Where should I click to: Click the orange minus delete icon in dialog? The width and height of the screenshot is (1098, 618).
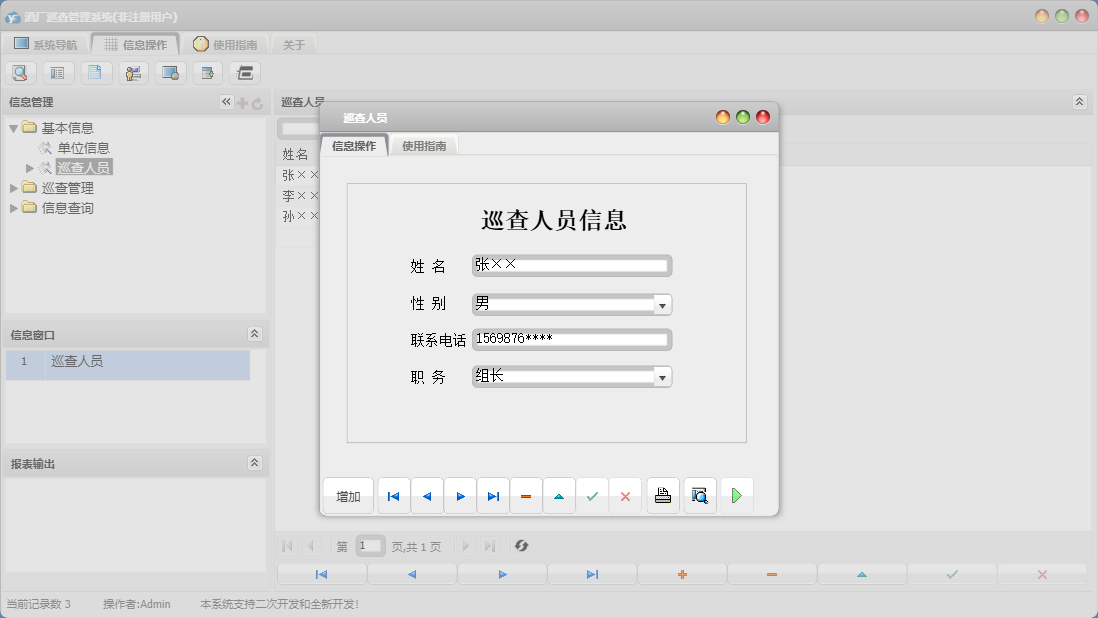pyautogui.click(x=526, y=496)
